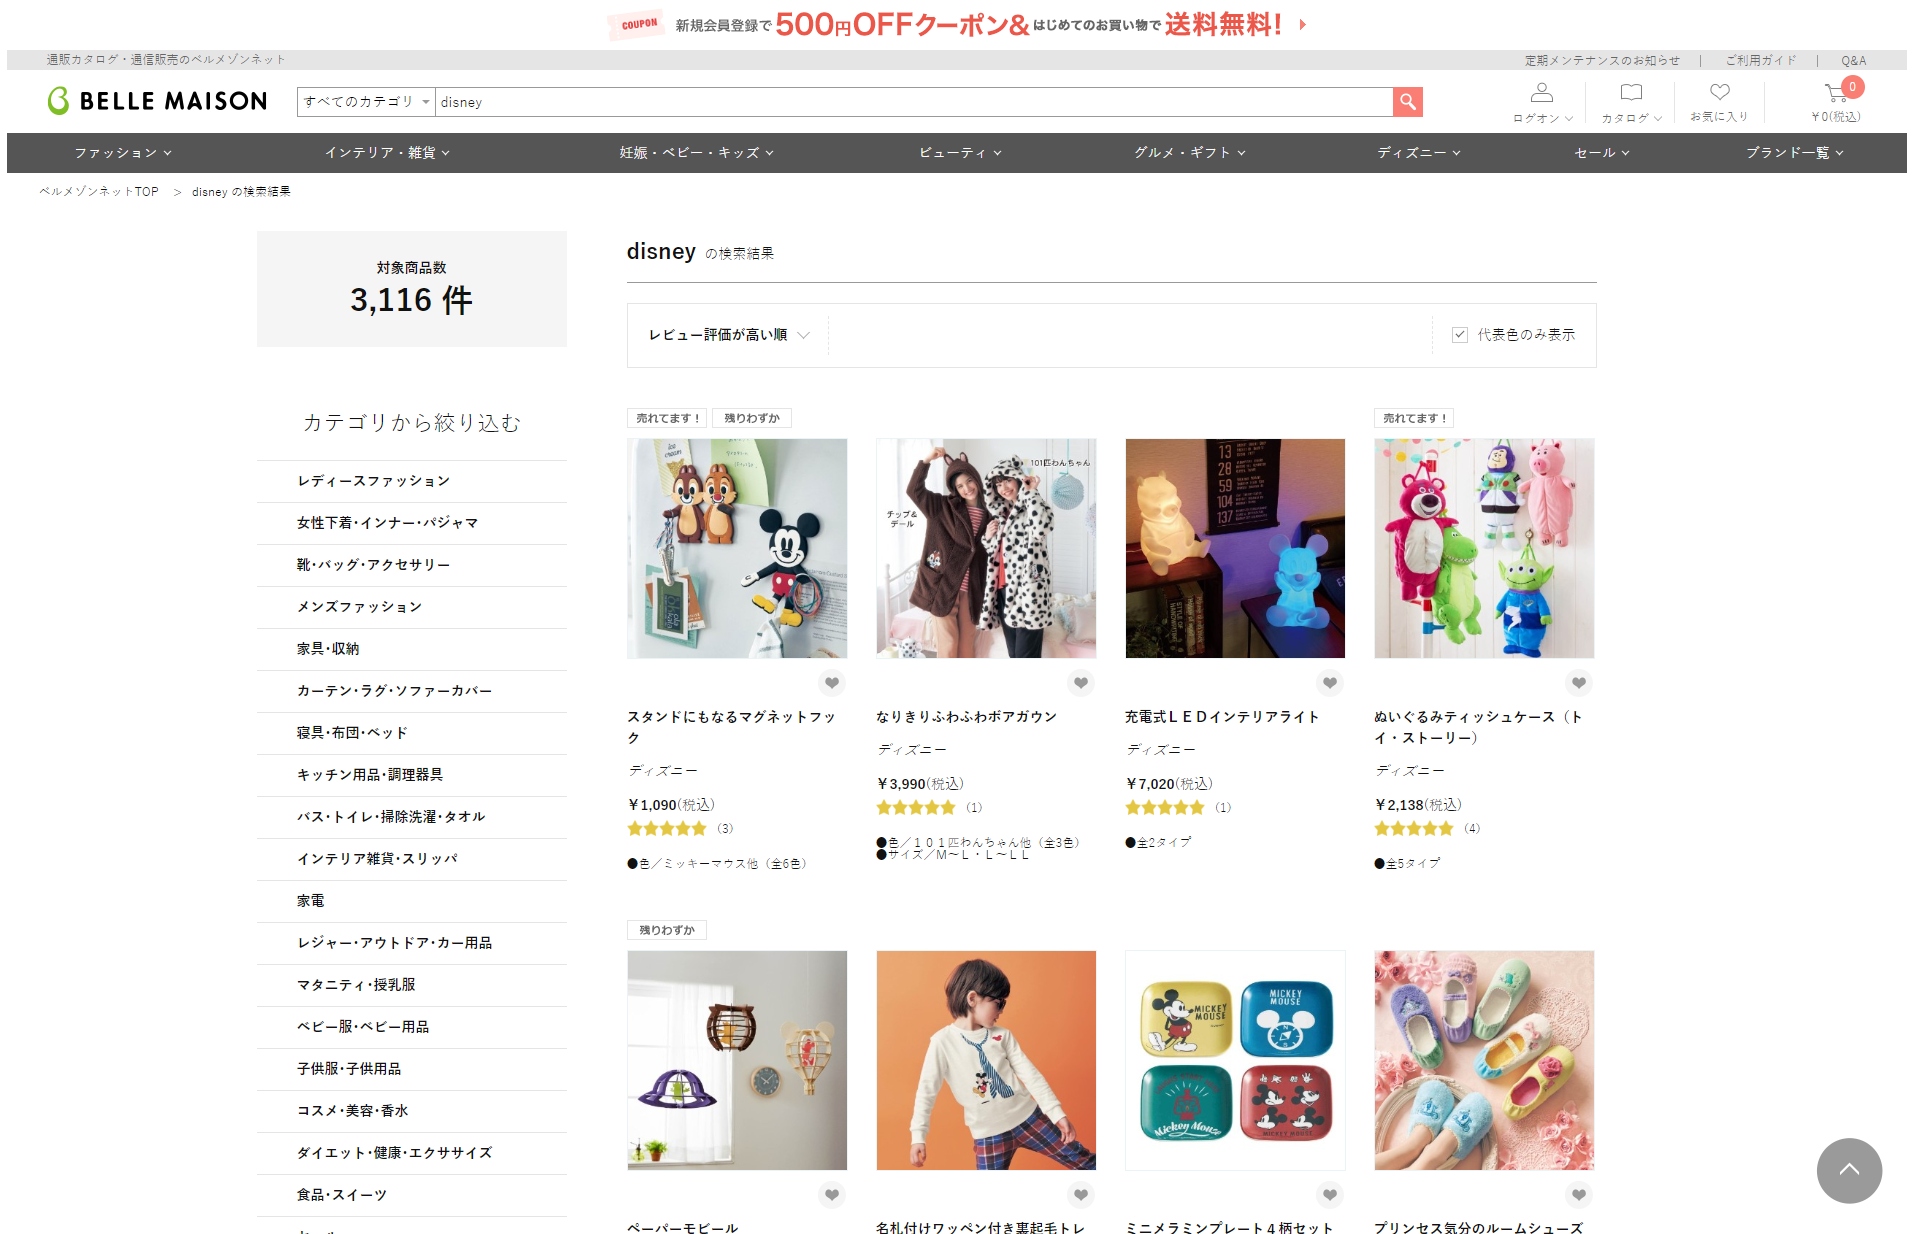
Task: Expand the レビュー評価が高い順 sort dropdown
Action: (x=728, y=335)
